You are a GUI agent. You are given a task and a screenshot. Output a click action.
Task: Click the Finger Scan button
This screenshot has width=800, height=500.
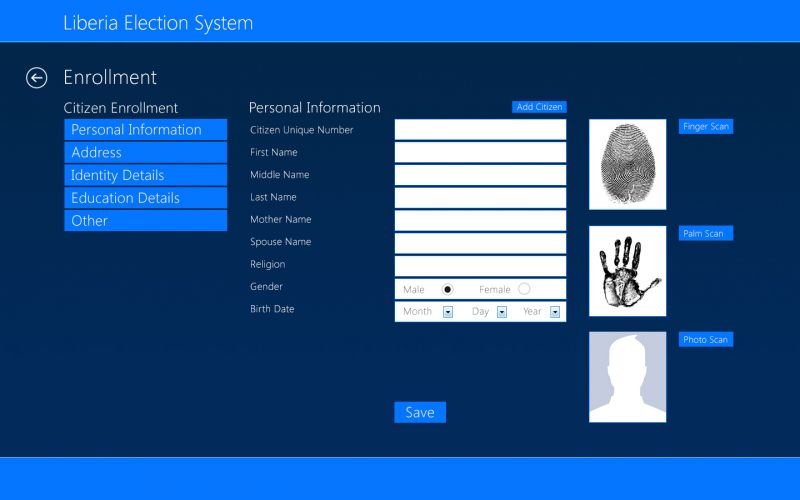pos(706,127)
